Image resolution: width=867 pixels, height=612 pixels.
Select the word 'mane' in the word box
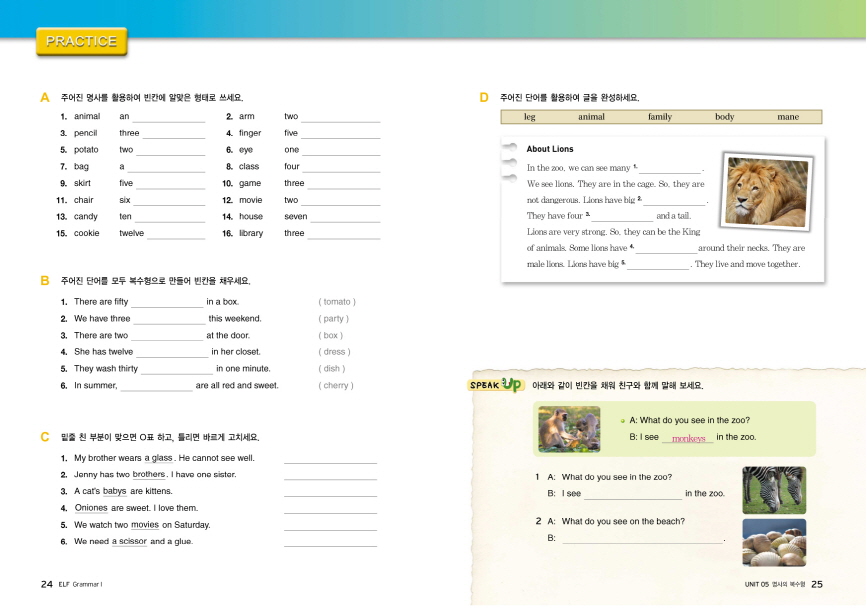point(788,117)
